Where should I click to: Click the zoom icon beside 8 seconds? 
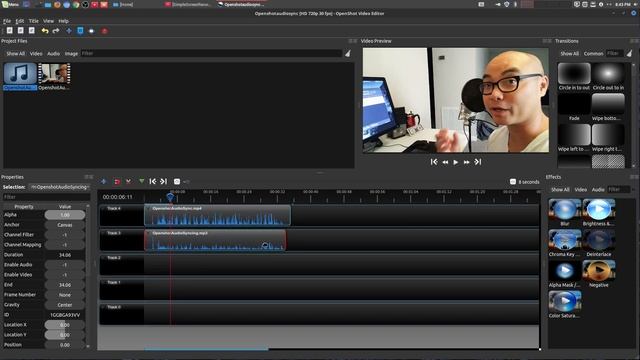513,182
